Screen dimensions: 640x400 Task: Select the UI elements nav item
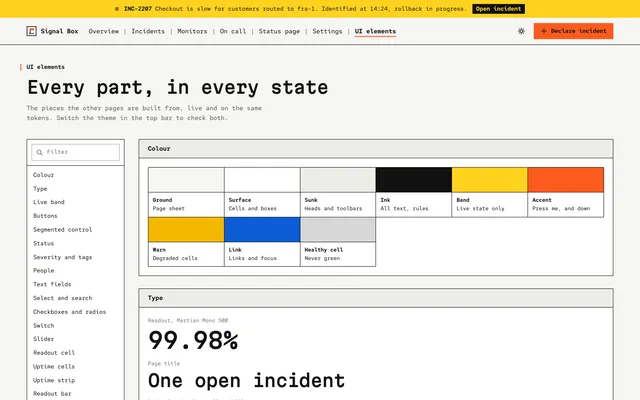[x=375, y=31]
